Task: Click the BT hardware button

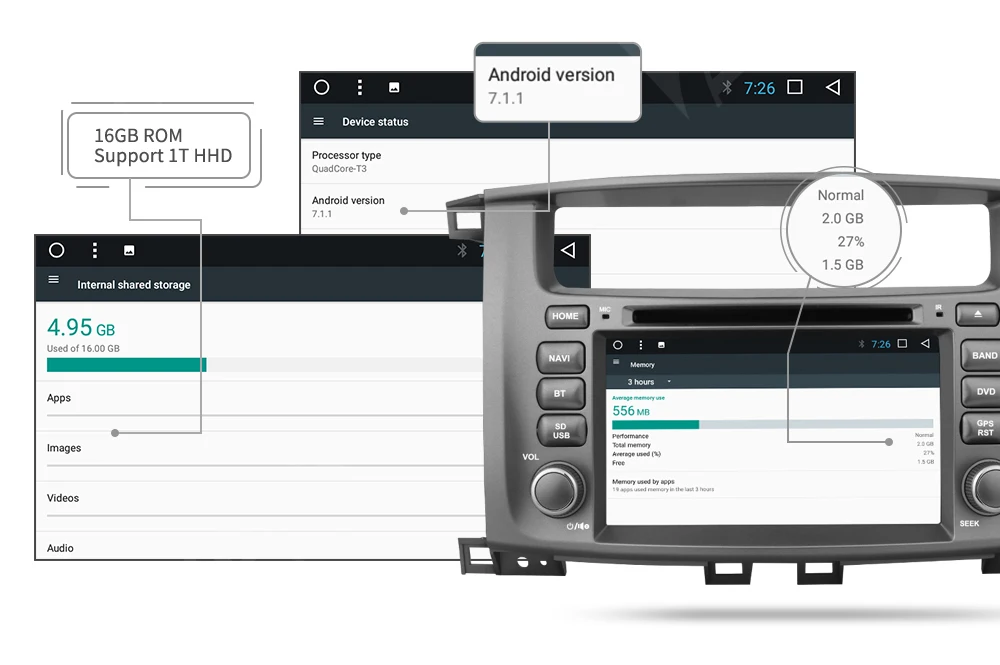Action: pos(560,393)
